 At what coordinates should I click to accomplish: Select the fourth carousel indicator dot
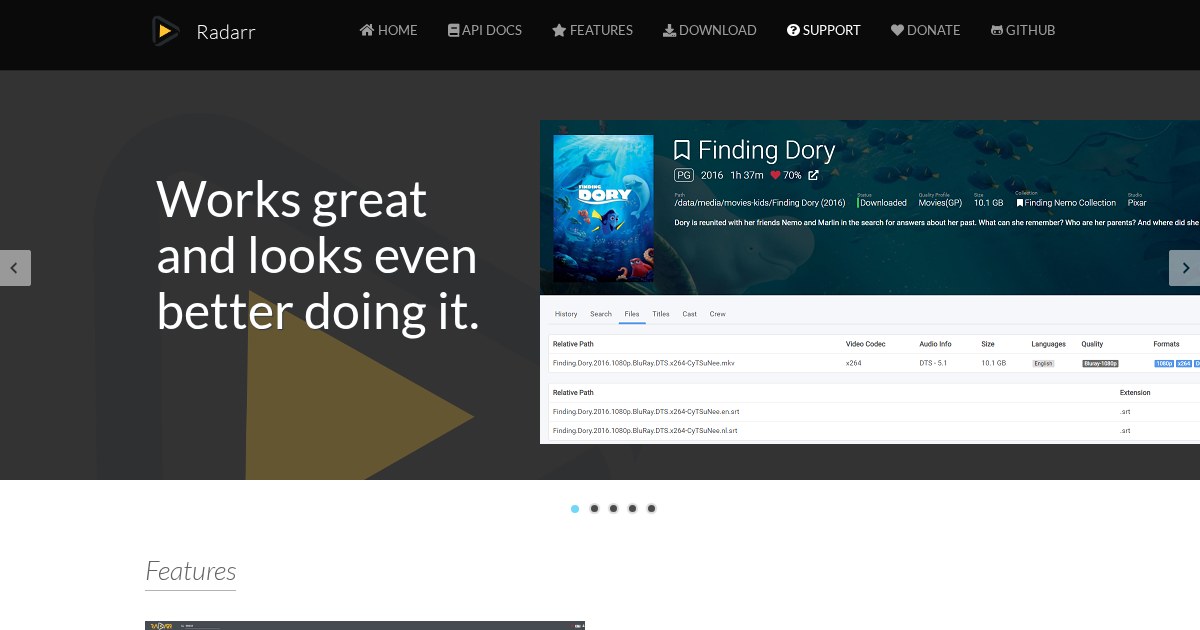pyautogui.click(x=632, y=509)
